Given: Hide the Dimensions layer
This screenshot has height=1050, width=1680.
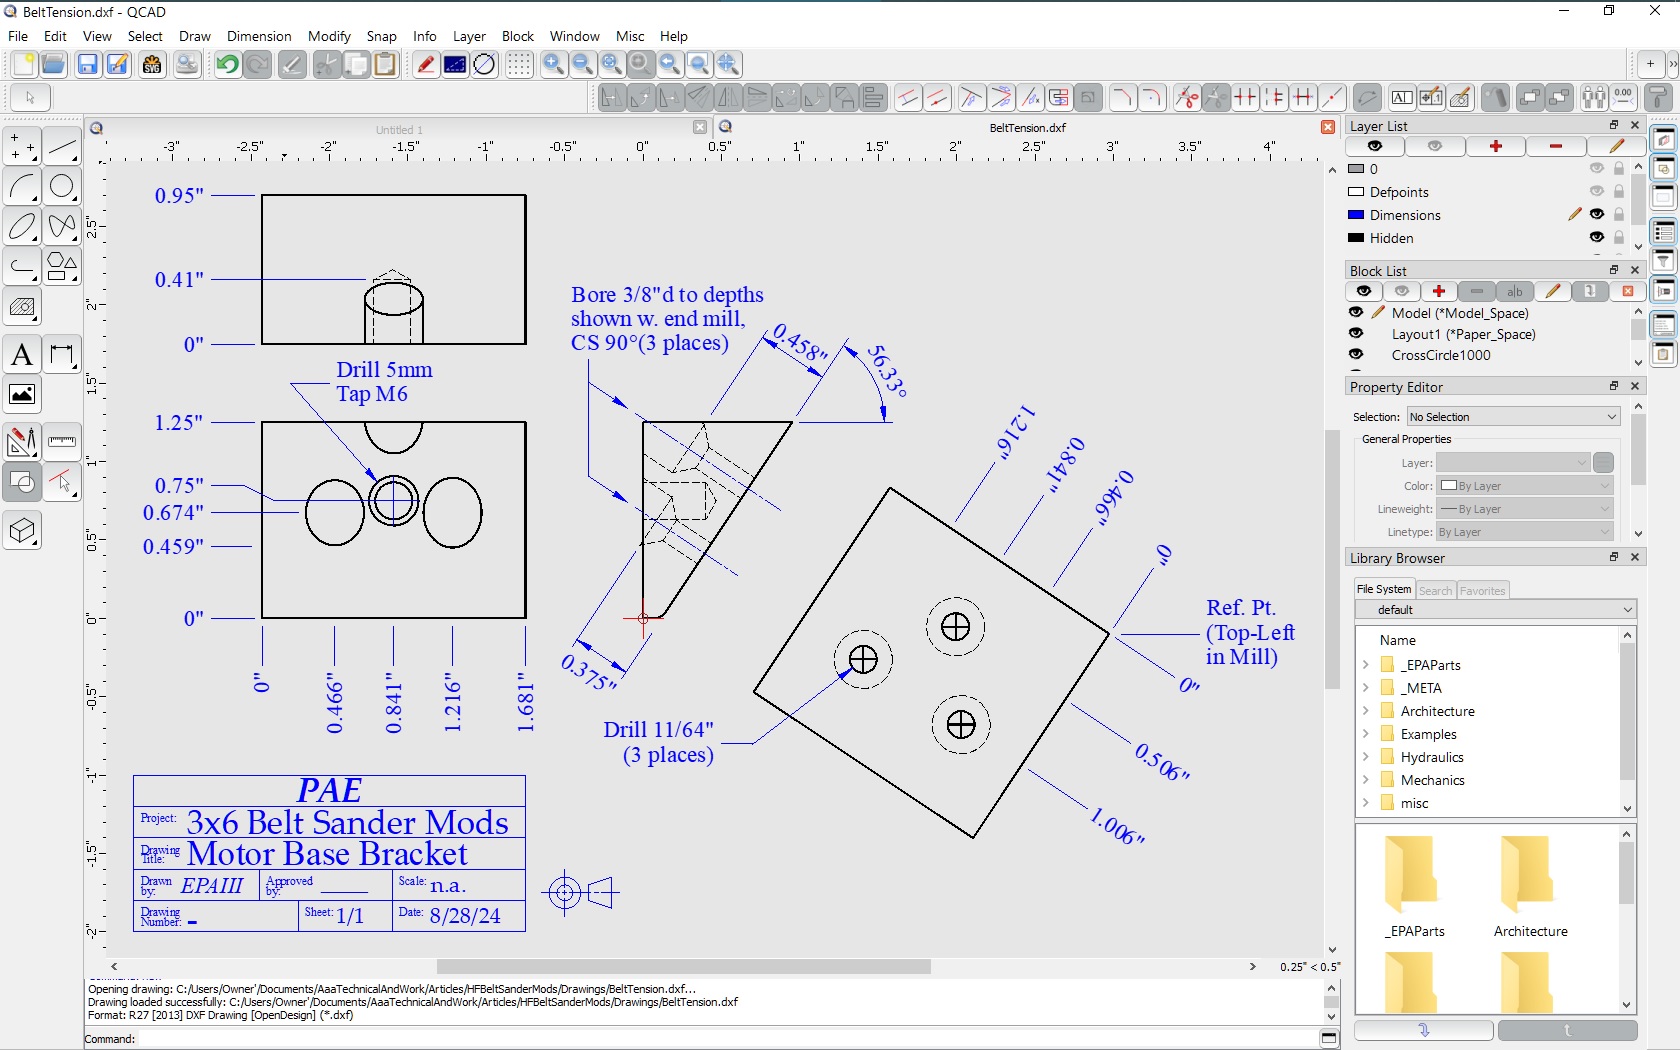Looking at the screenshot, I should point(1596,215).
